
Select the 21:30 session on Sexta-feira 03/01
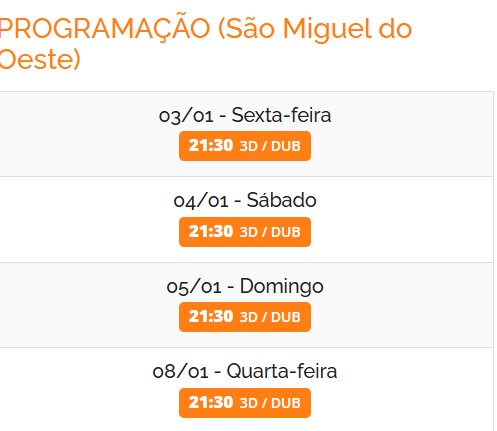pos(245,146)
